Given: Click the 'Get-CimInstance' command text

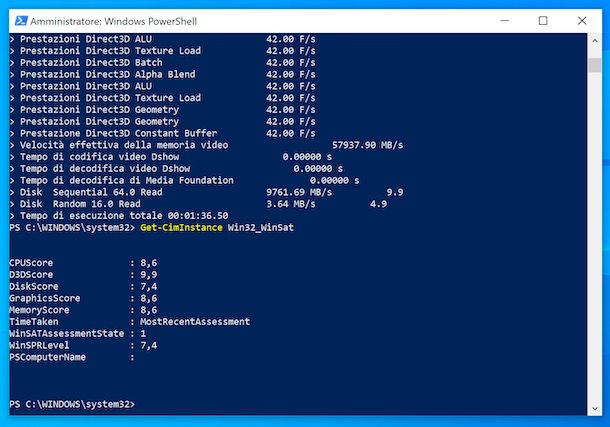Looking at the screenshot, I should pyautogui.click(x=181, y=228).
